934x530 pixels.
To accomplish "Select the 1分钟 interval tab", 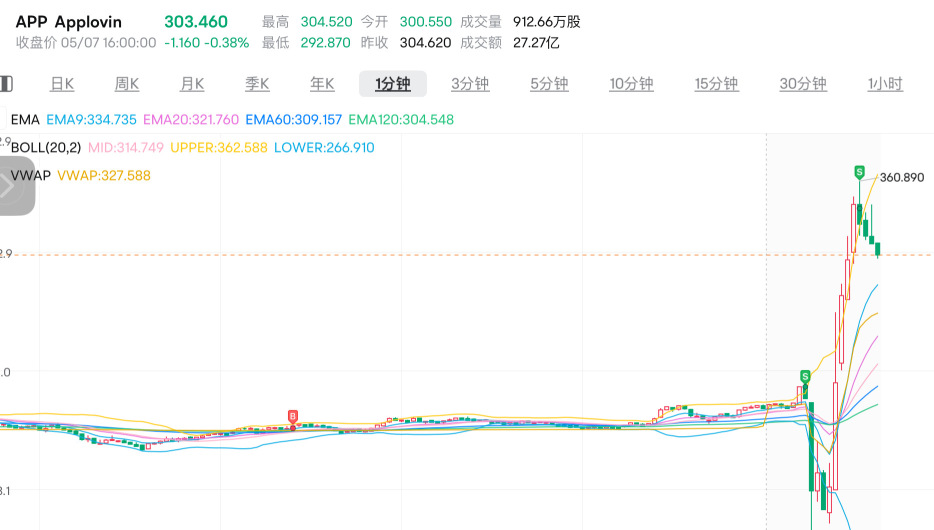I will (393, 84).
